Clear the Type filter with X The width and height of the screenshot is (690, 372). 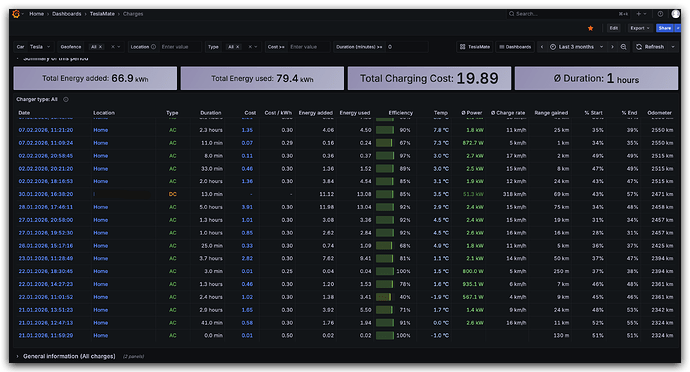point(250,47)
